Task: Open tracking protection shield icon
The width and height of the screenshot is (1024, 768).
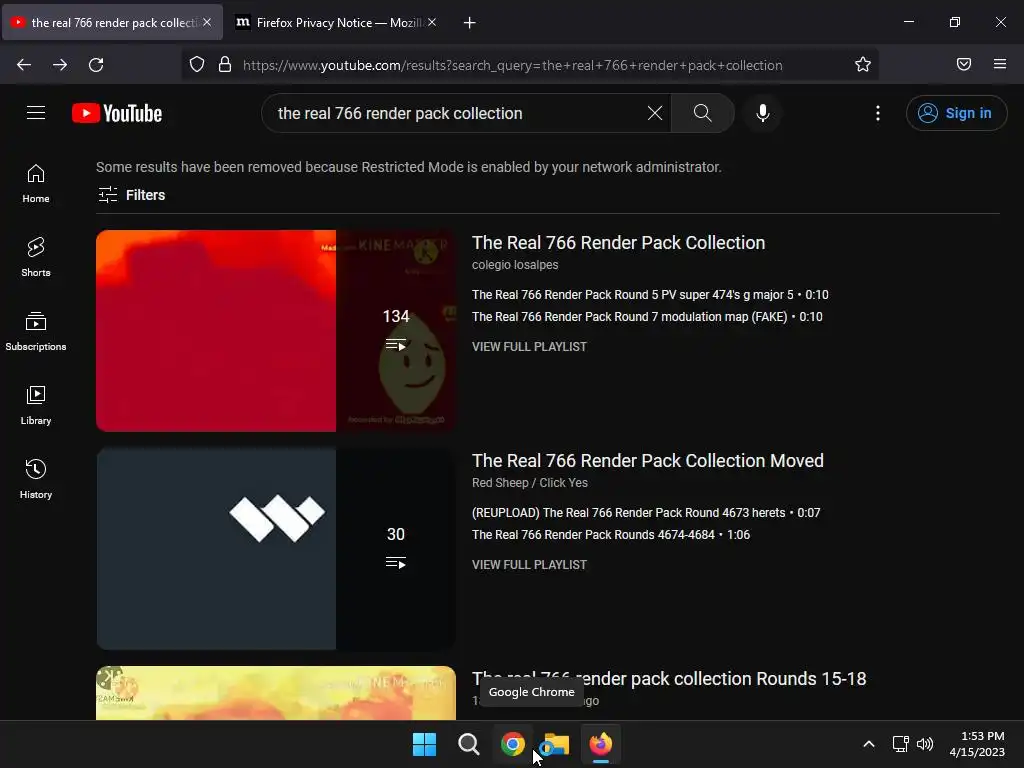Action: click(x=197, y=65)
